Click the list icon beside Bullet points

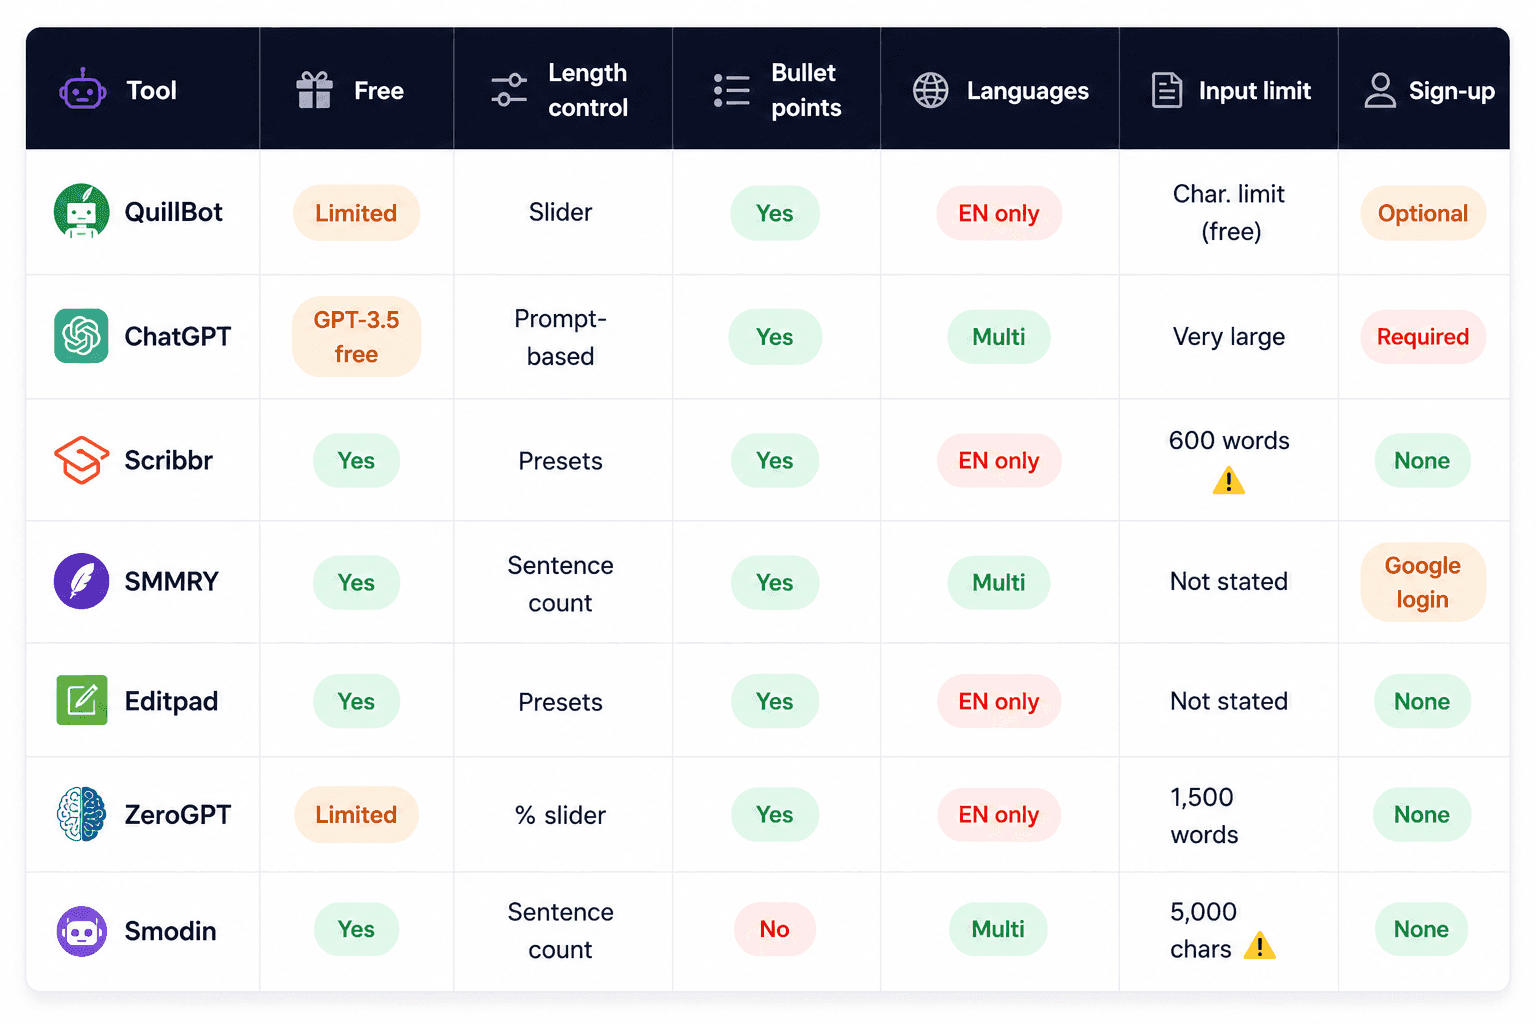point(731,90)
